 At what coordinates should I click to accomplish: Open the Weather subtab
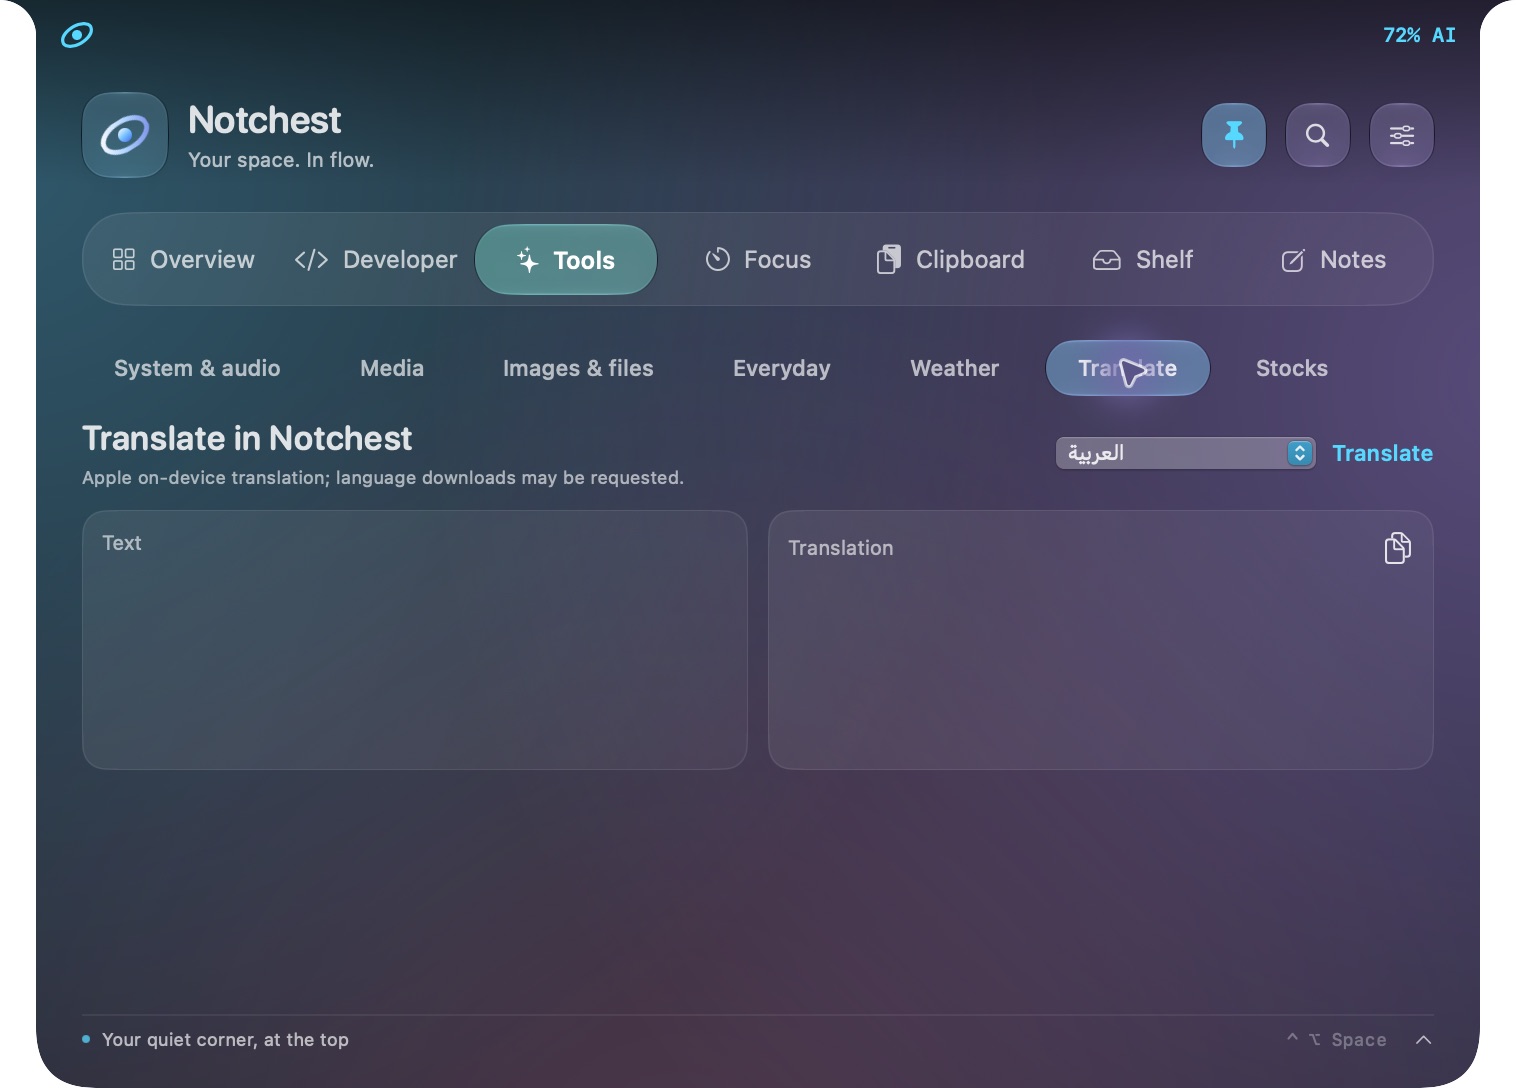pyautogui.click(x=955, y=368)
